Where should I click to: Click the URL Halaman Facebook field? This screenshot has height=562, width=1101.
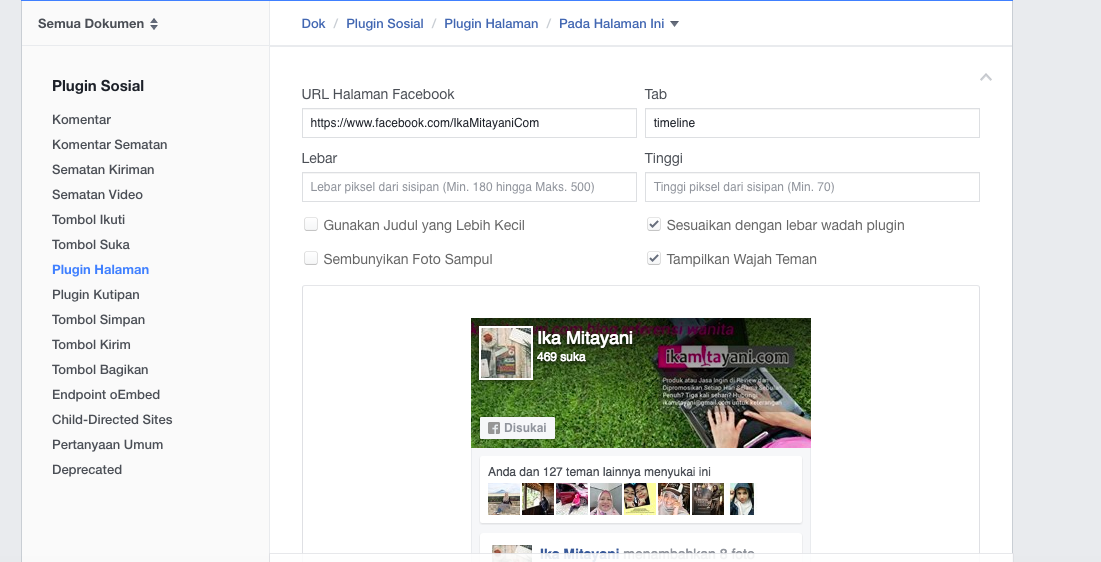tap(469, 123)
